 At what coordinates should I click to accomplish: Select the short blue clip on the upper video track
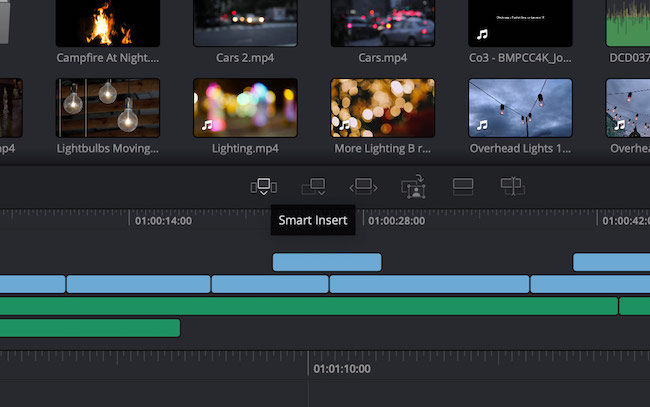point(327,262)
